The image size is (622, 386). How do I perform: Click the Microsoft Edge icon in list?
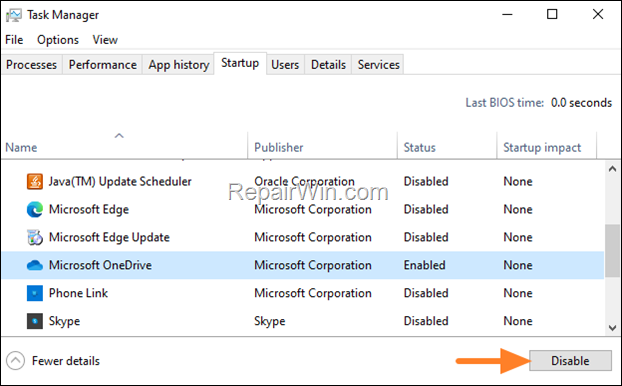[x=35, y=209]
